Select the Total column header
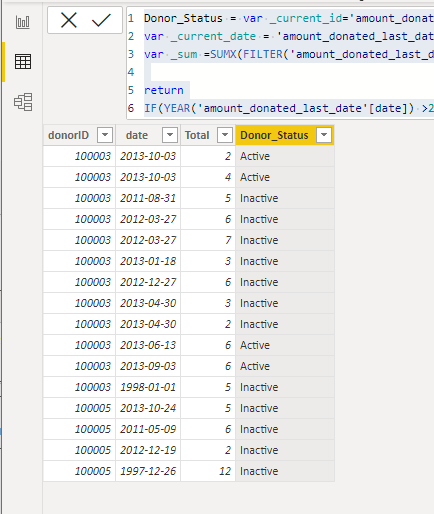Screen dimensions: 434x514 point(197,135)
